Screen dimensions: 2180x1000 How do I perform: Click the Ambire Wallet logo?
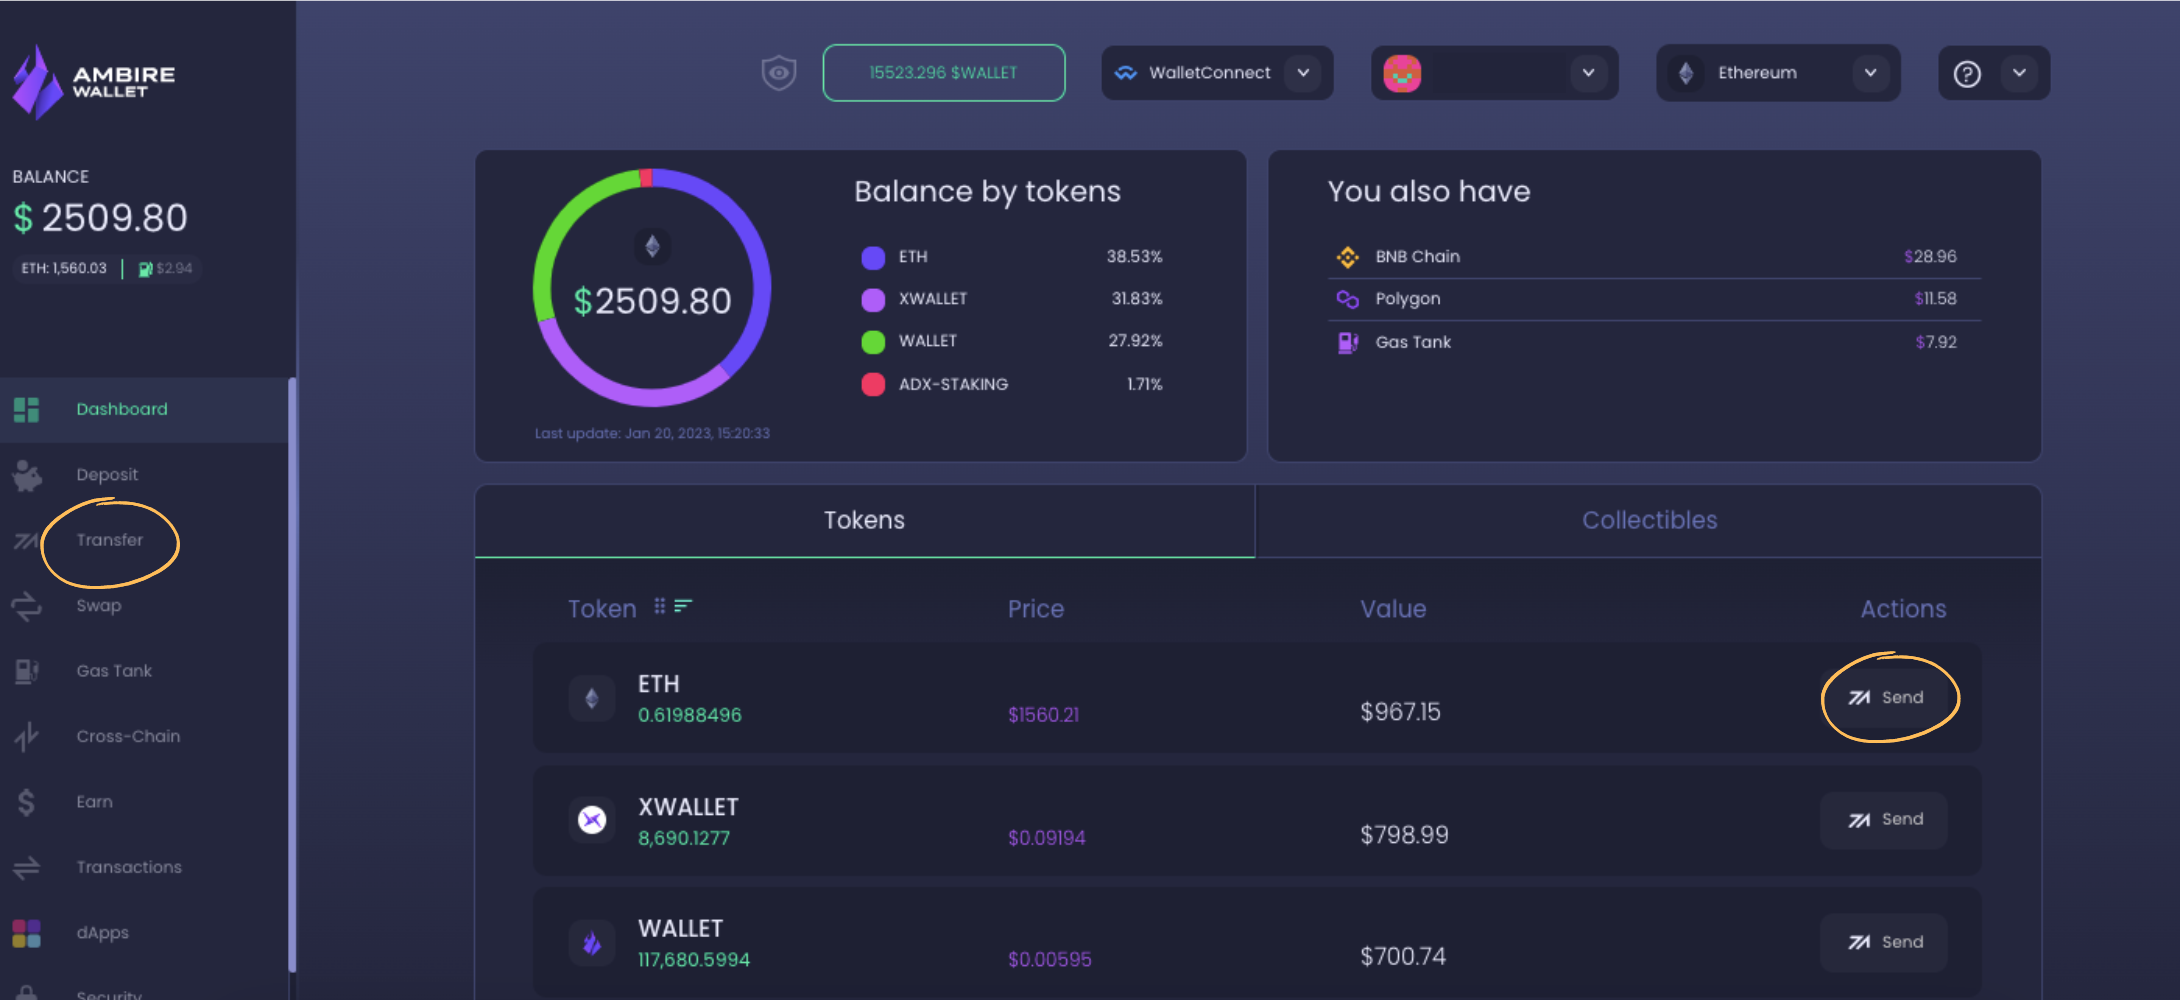(93, 82)
